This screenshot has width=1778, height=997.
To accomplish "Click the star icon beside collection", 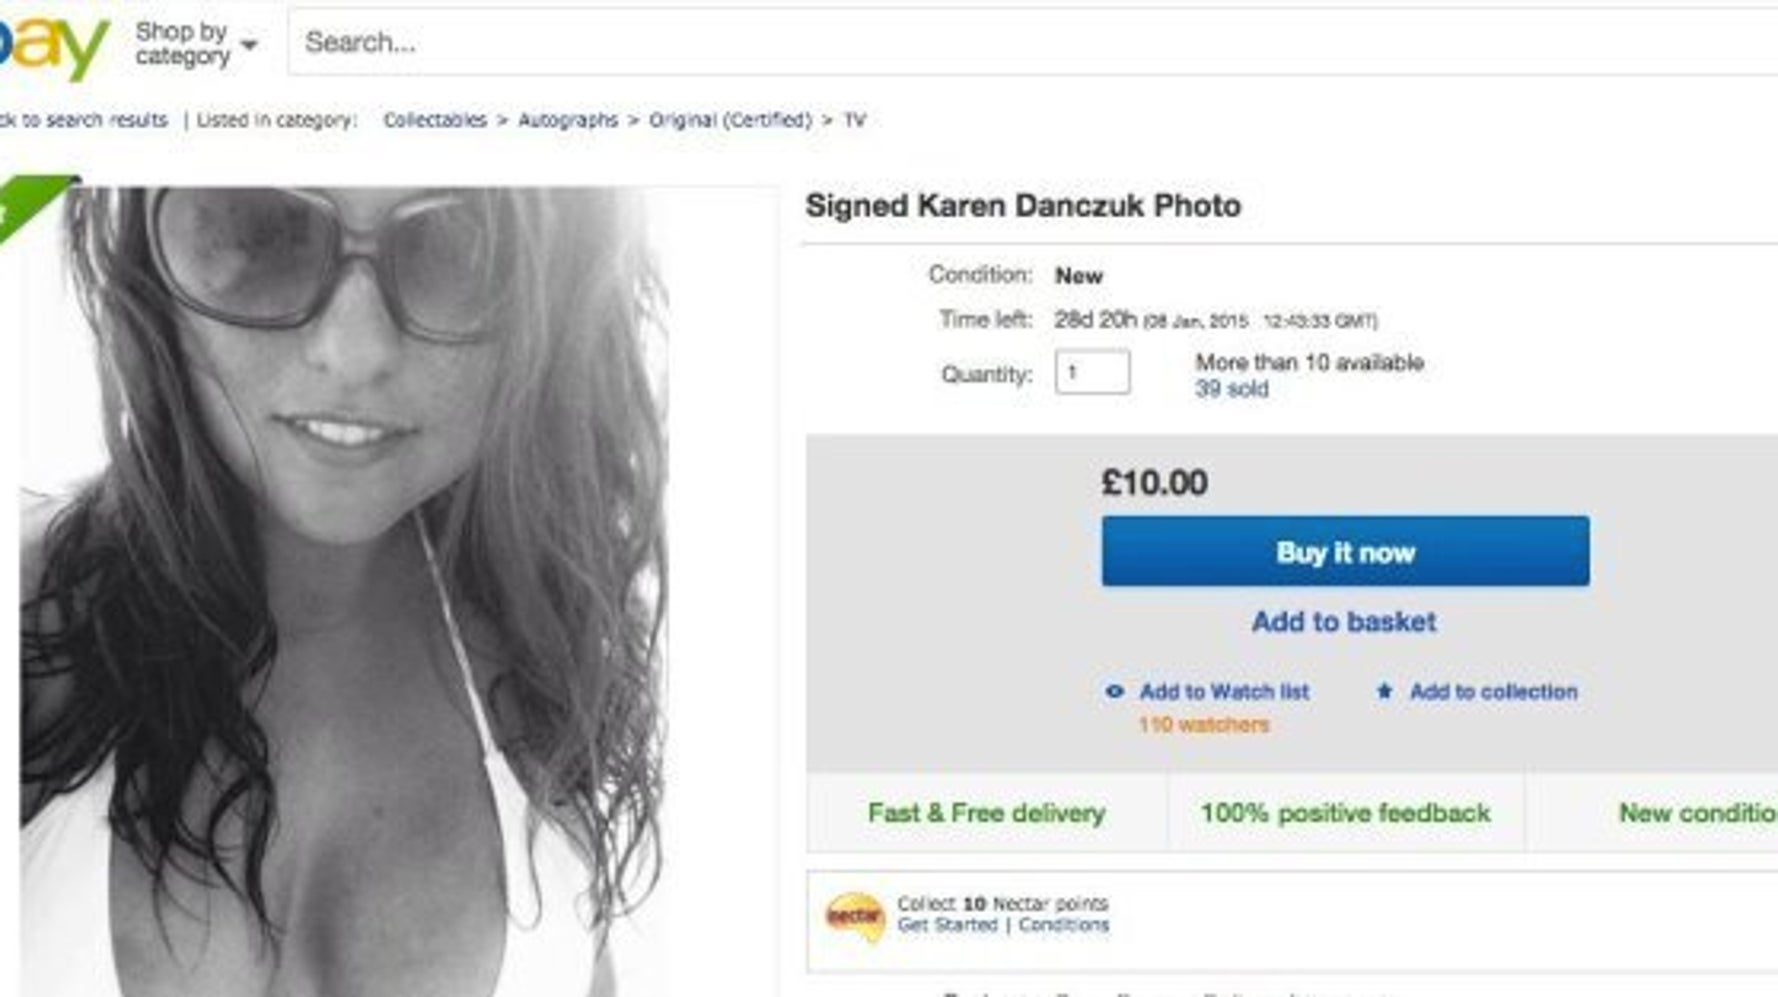I will pyautogui.click(x=1384, y=691).
